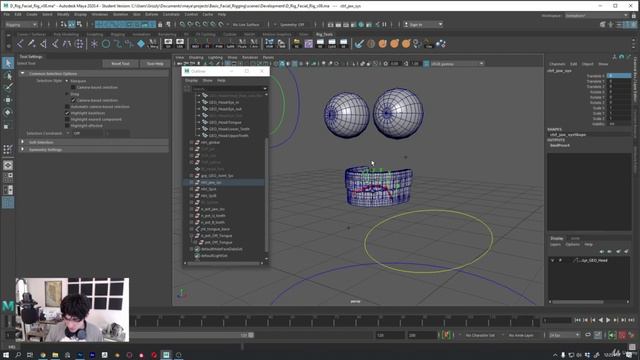Viewport: 640px width, 360px height.
Task: Click the Tool Help button
Action: (x=155, y=64)
